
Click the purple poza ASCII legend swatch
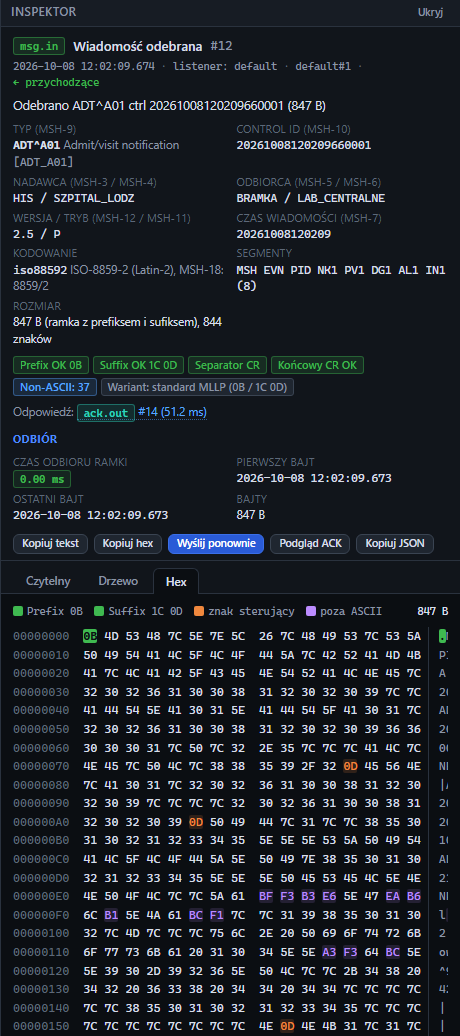pyautogui.click(x=310, y=611)
